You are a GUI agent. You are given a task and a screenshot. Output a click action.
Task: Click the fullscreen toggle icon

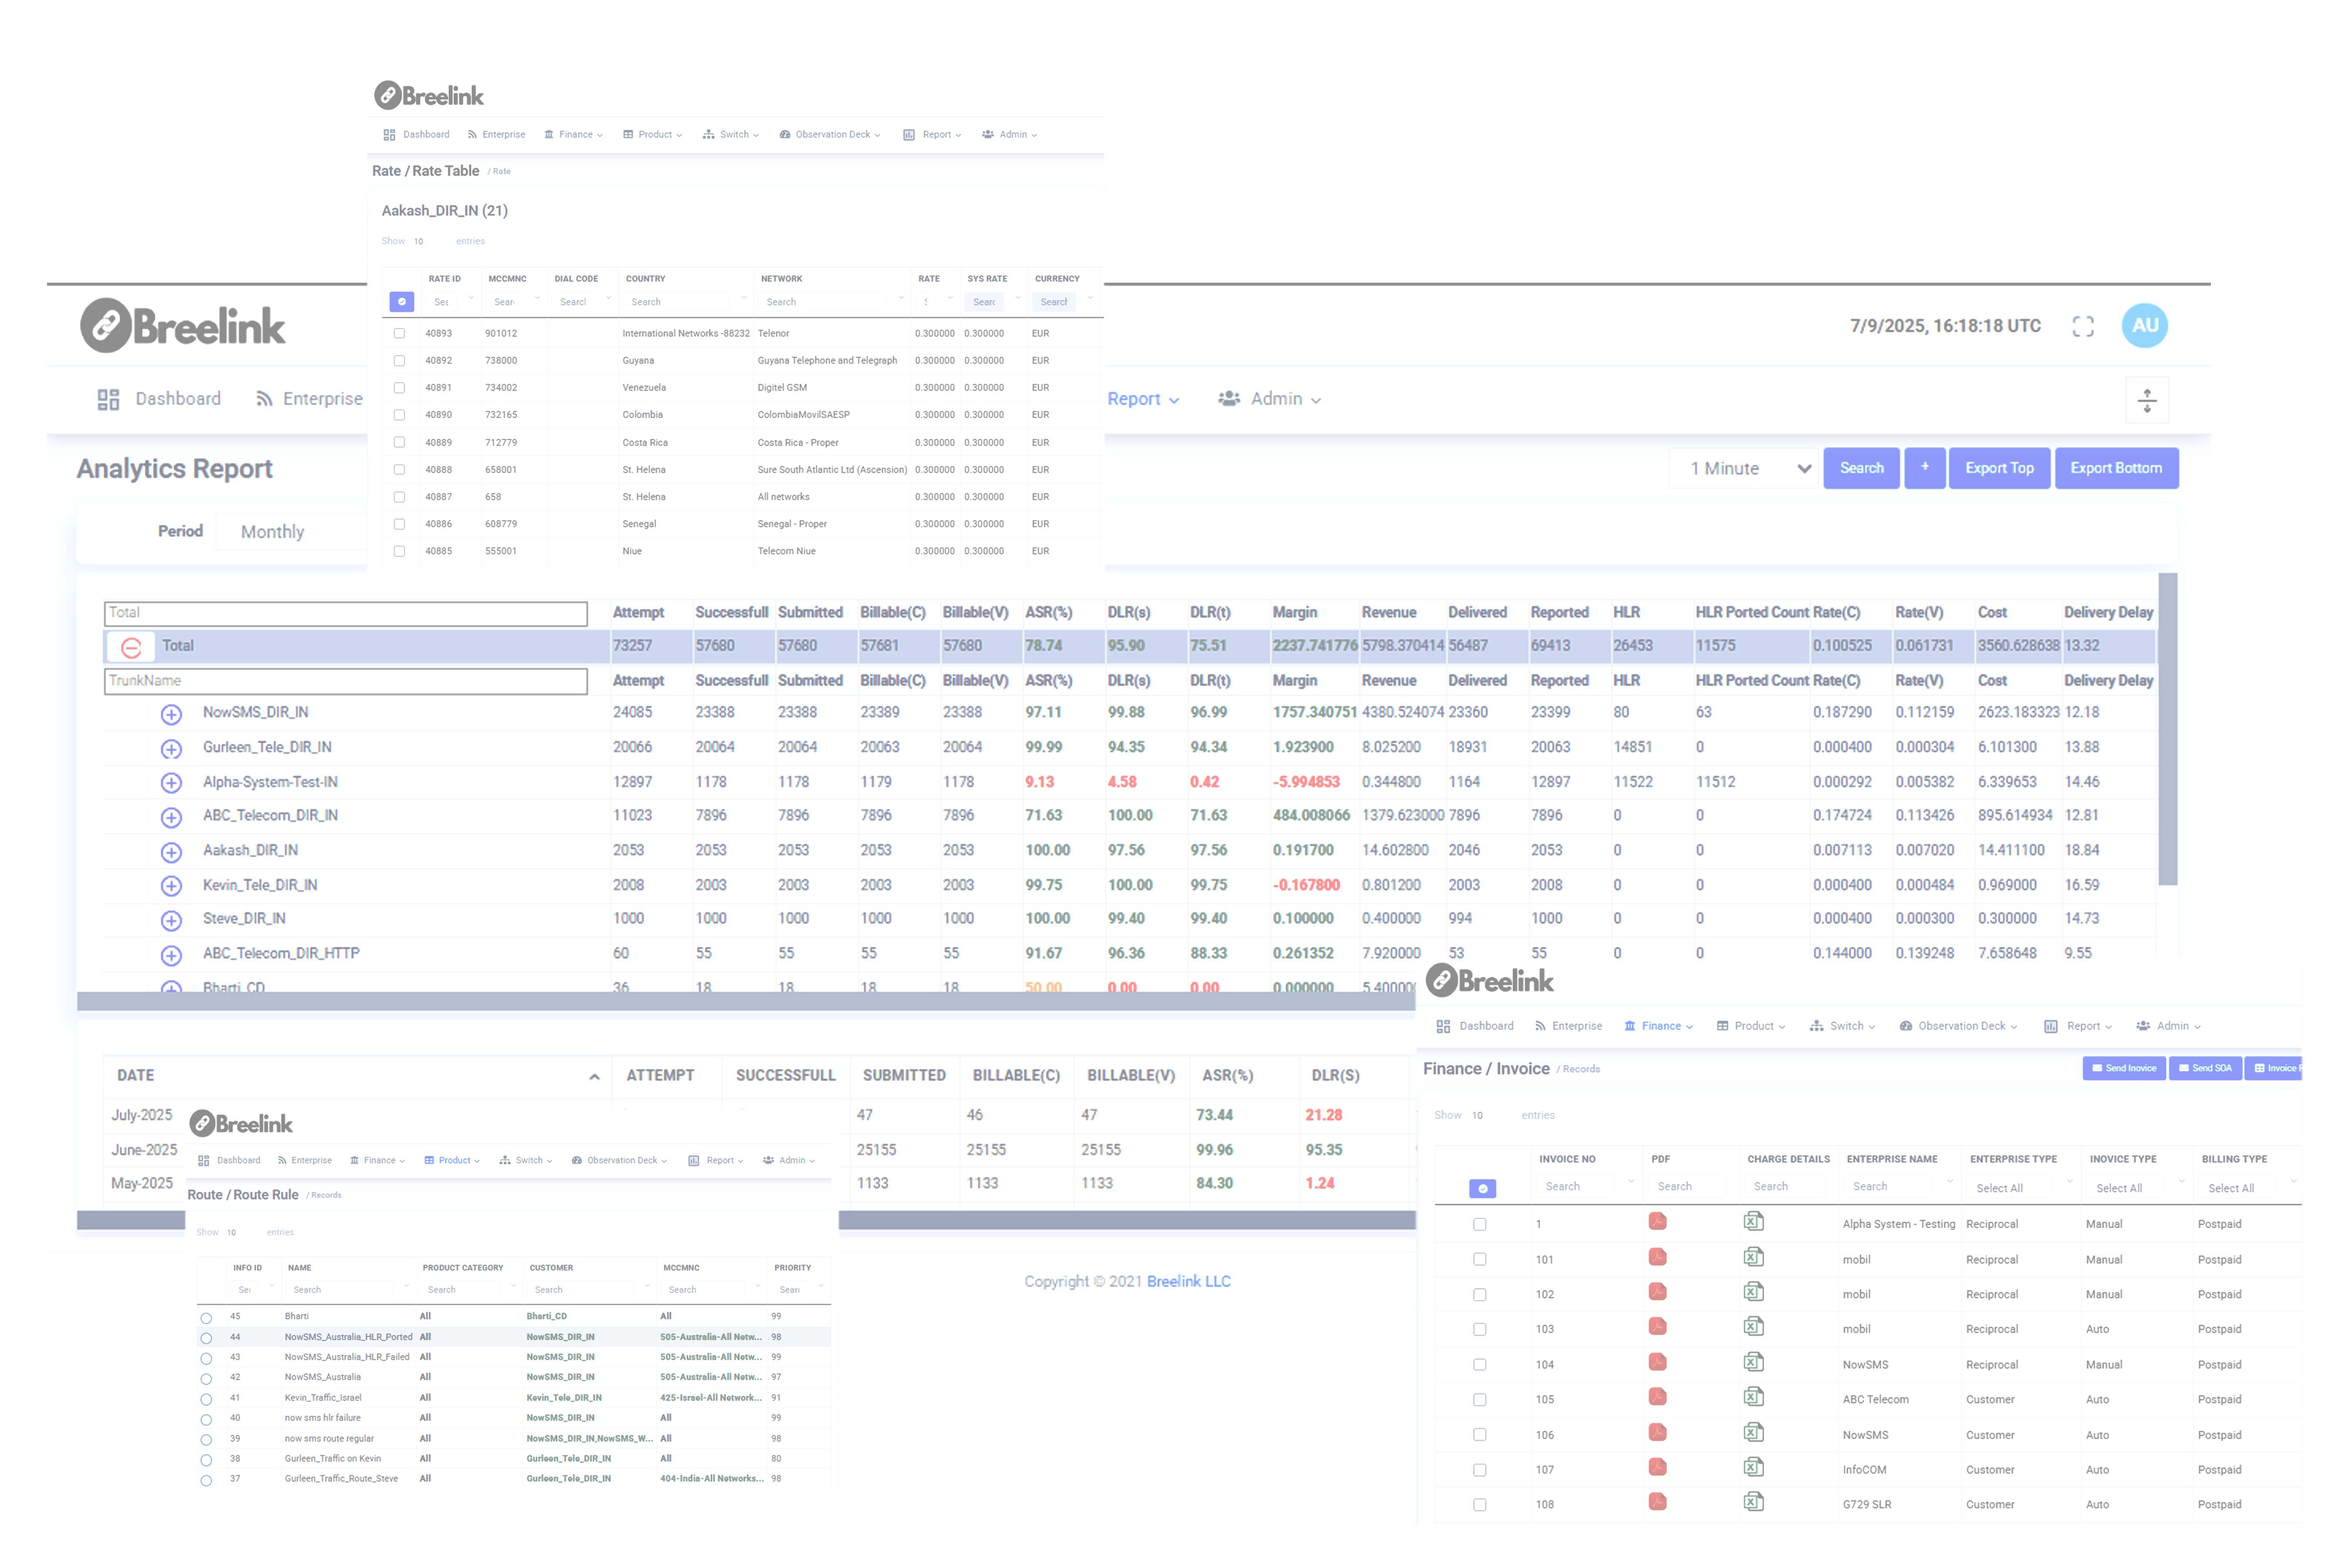pos(2082,326)
